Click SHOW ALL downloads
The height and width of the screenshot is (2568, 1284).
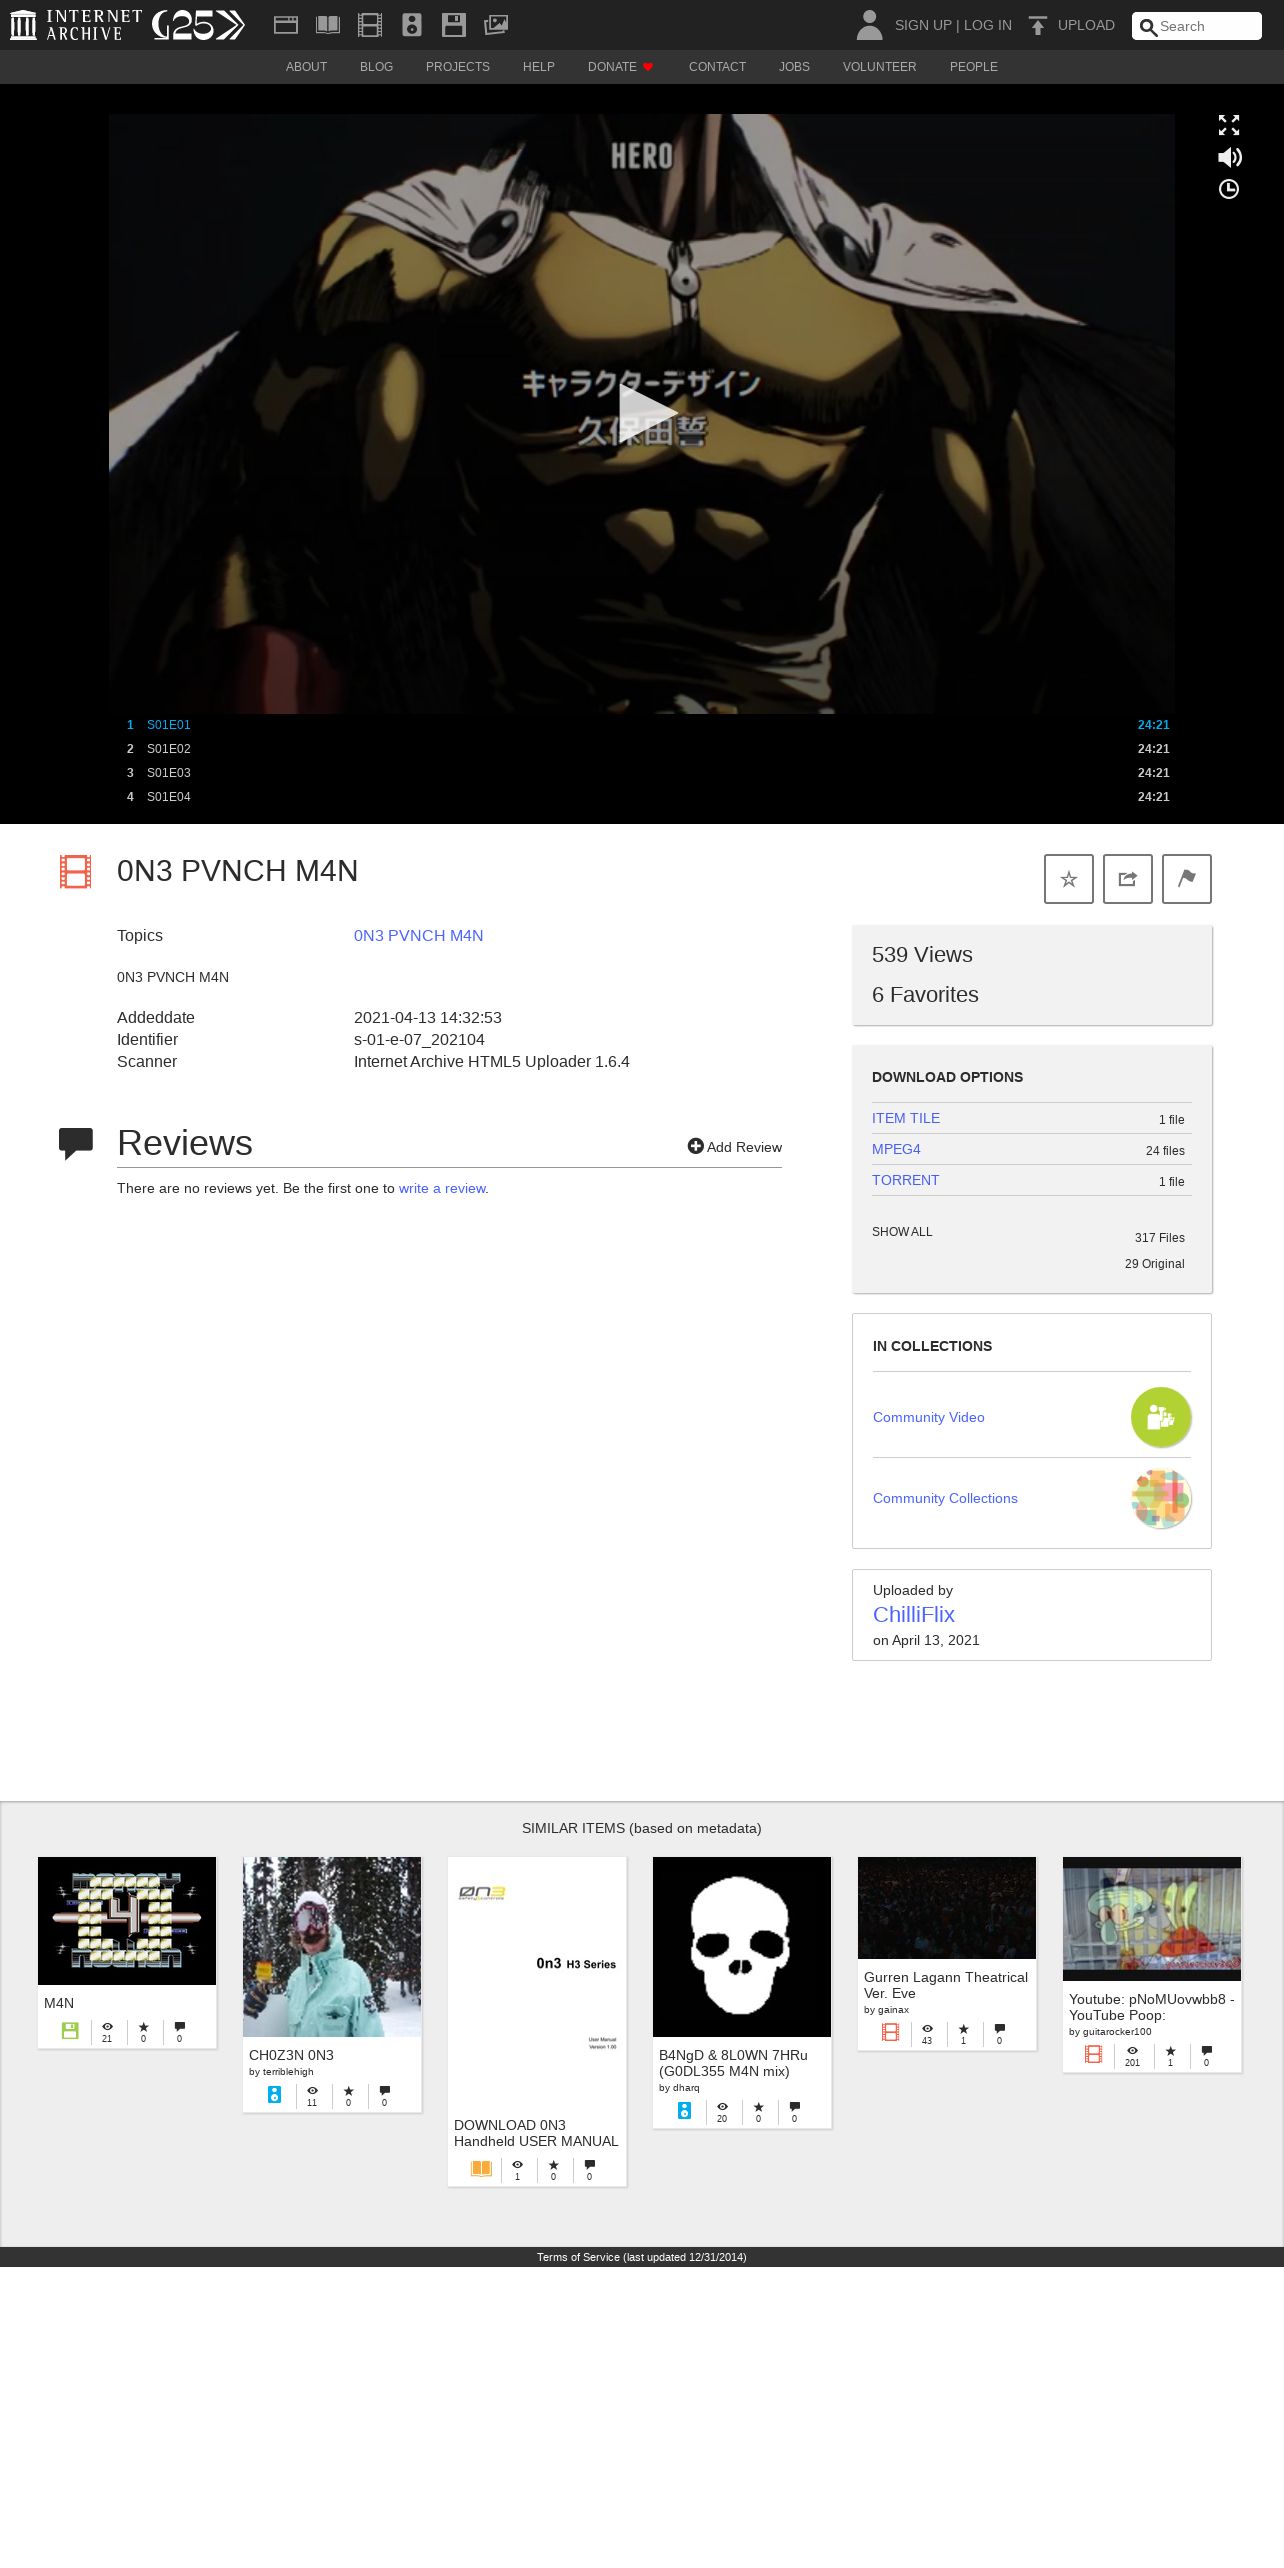(x=902, y=1232)
